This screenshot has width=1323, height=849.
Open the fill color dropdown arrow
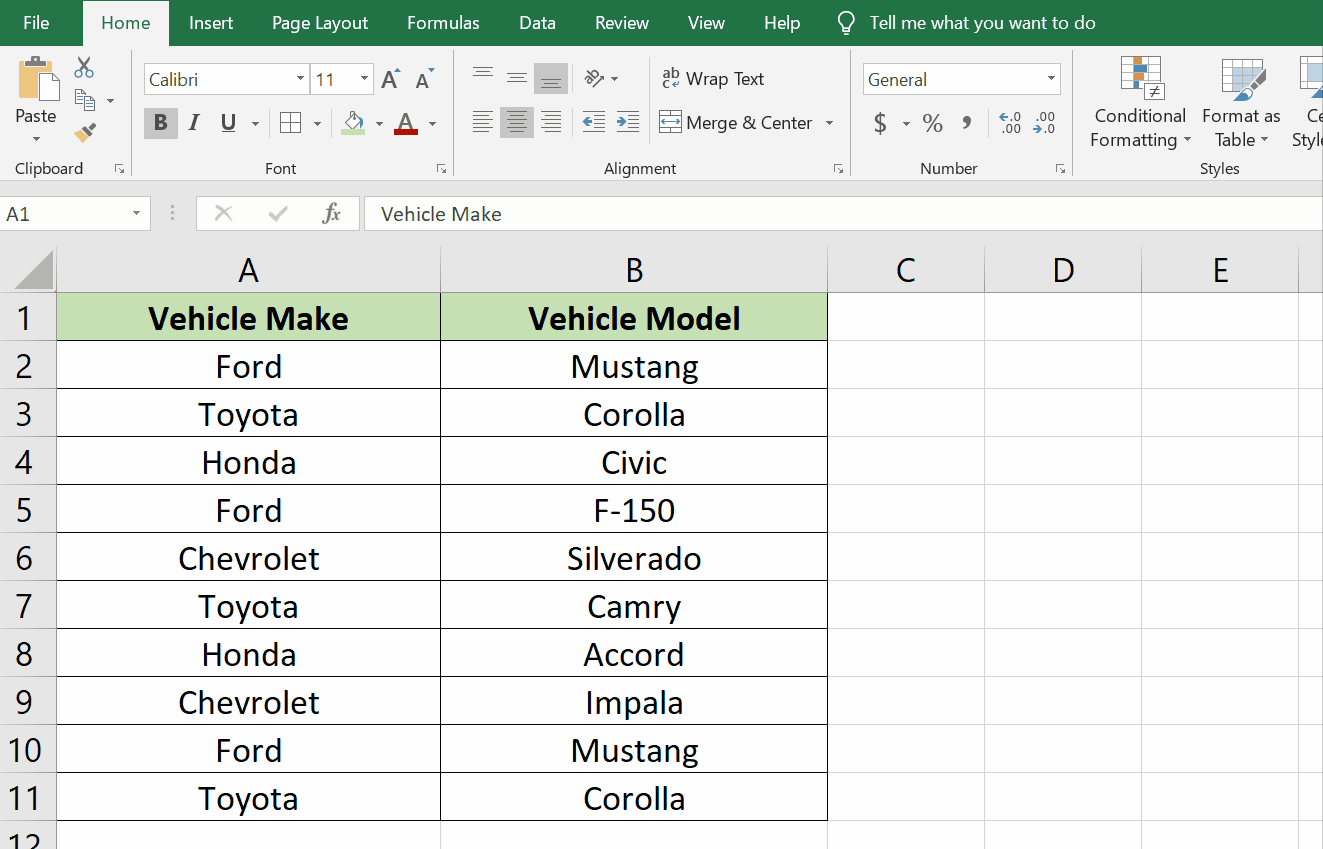[379, 124]
